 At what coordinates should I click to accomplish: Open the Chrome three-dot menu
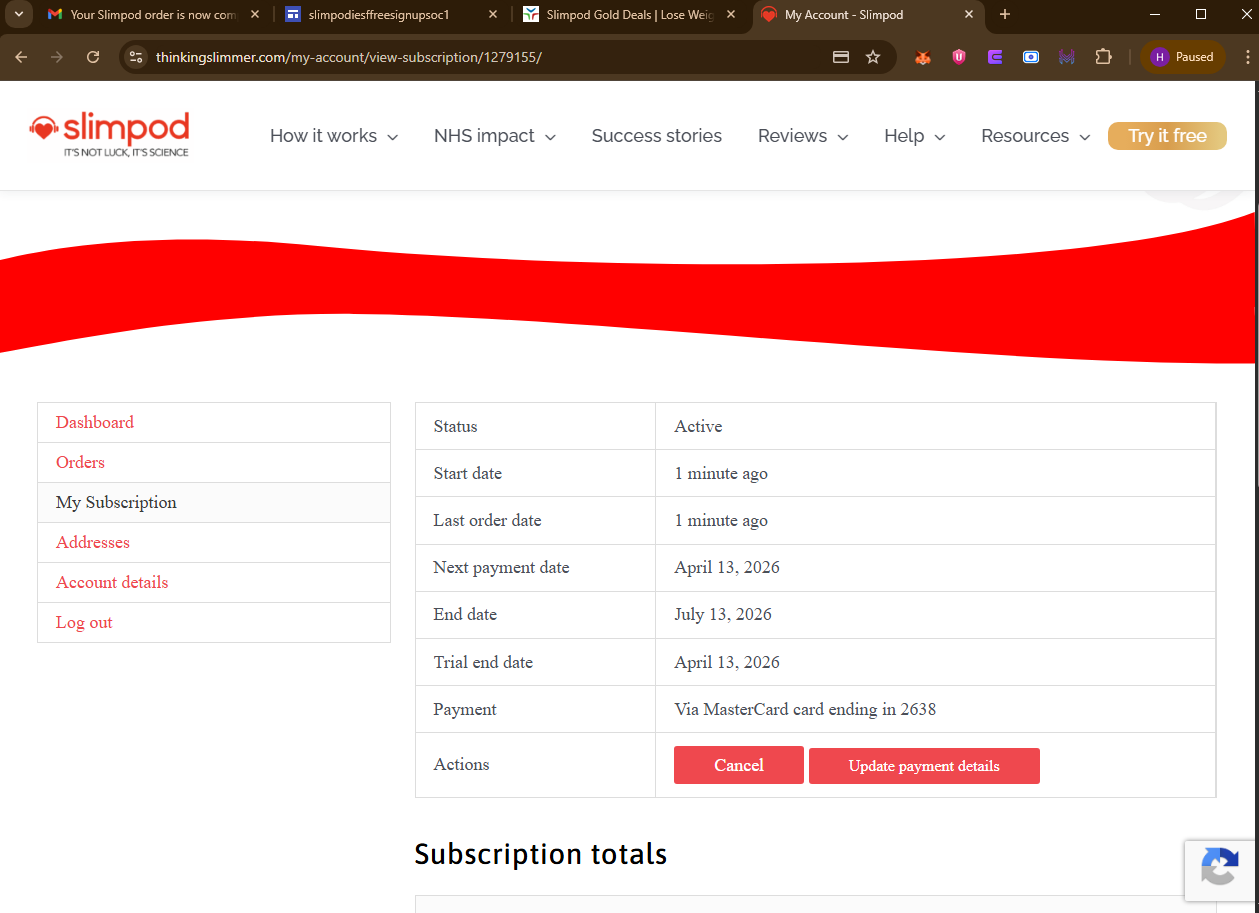click(x=1246, y=57)
